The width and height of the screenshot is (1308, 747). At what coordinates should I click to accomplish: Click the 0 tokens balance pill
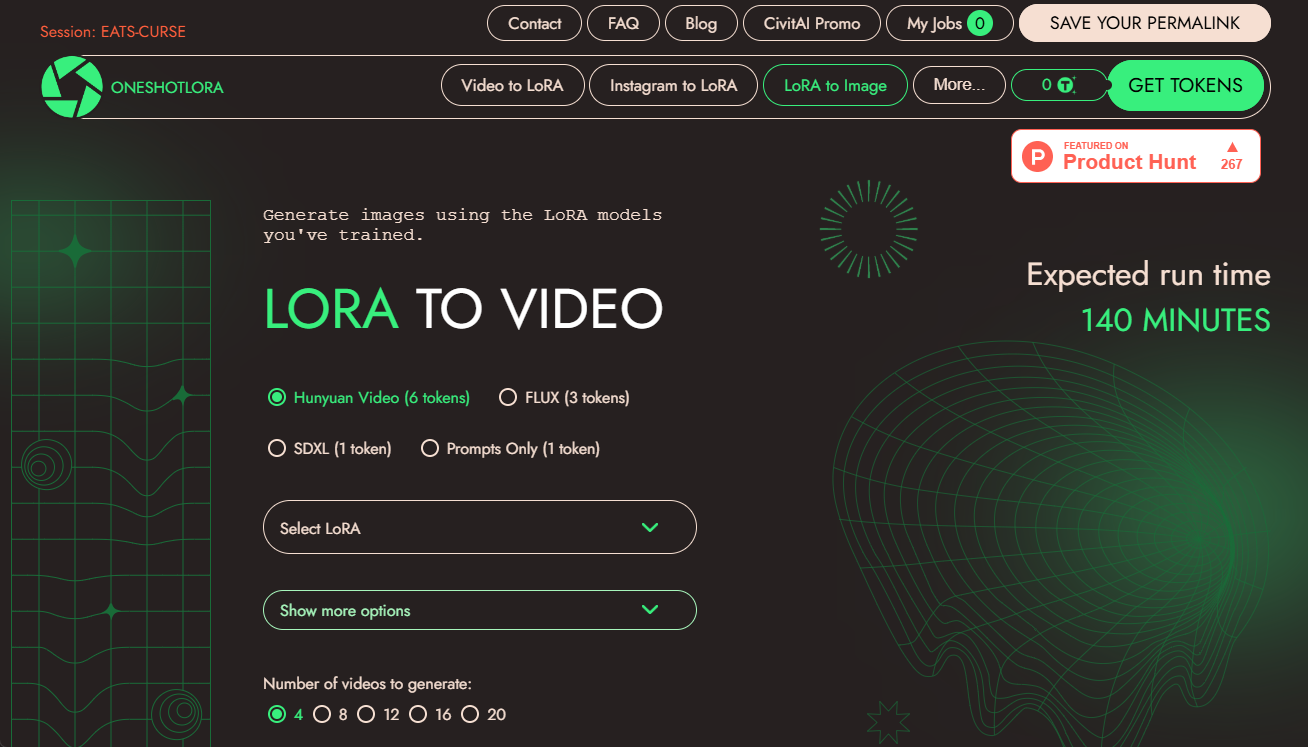1059,85
